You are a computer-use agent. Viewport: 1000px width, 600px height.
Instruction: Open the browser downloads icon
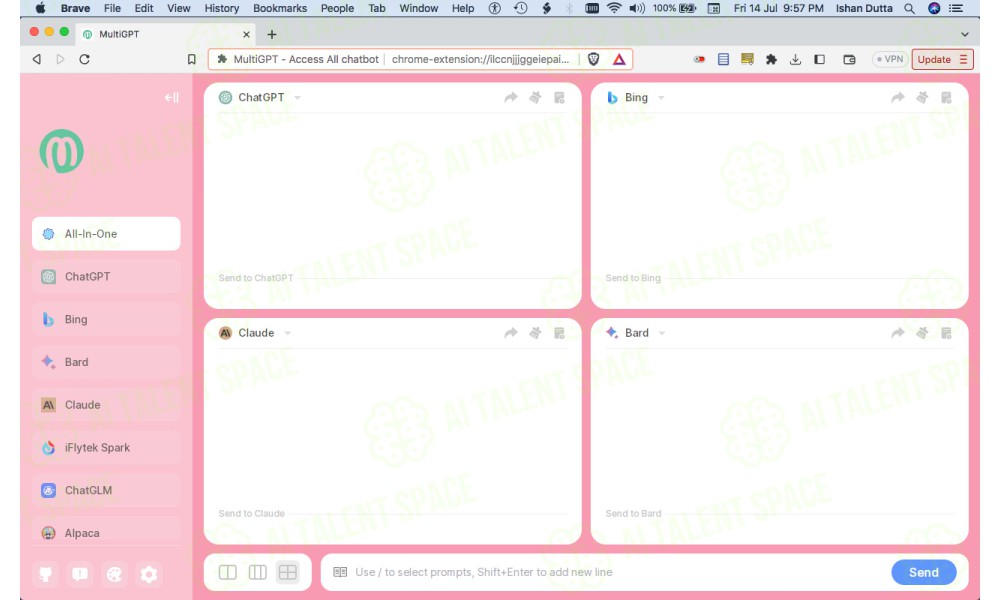click(795, 59)
